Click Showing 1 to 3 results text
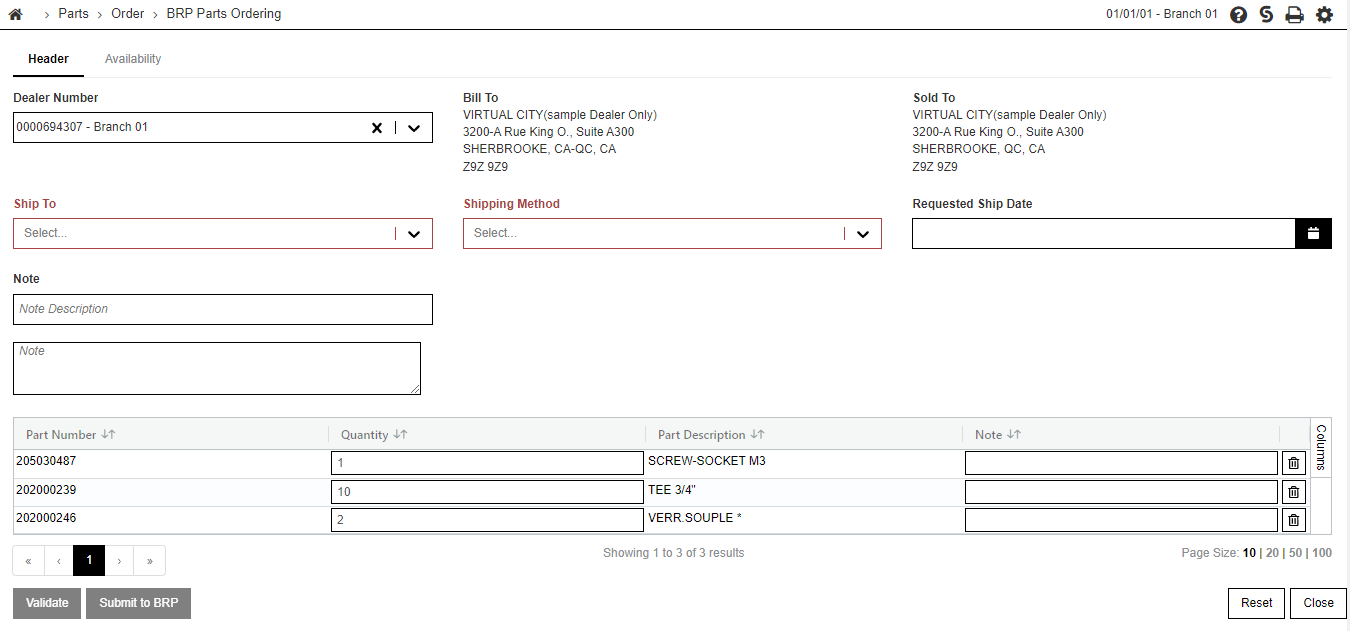Image resolution: width=1350 pixels, height=631 pixels. [x=674, y=553]
